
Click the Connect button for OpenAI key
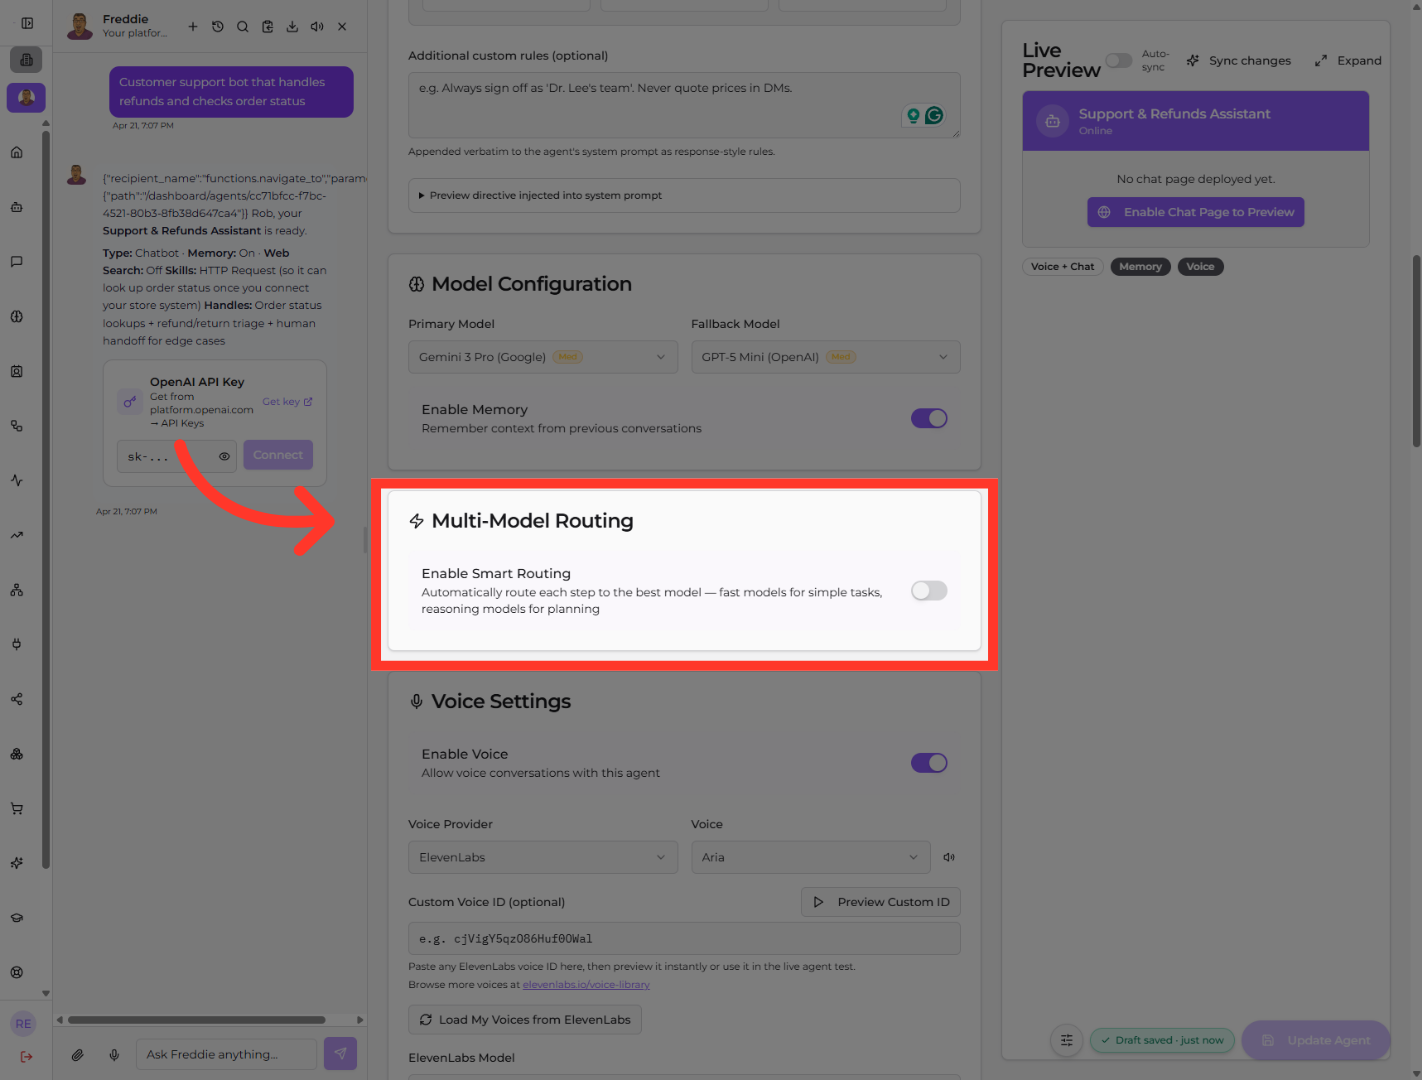coord(278,455)
